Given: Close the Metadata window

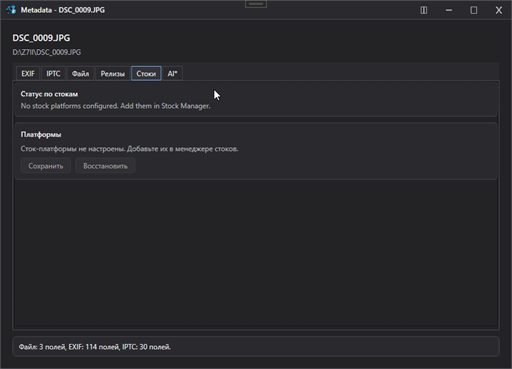Looking at the screenshot, I should 499,10.
